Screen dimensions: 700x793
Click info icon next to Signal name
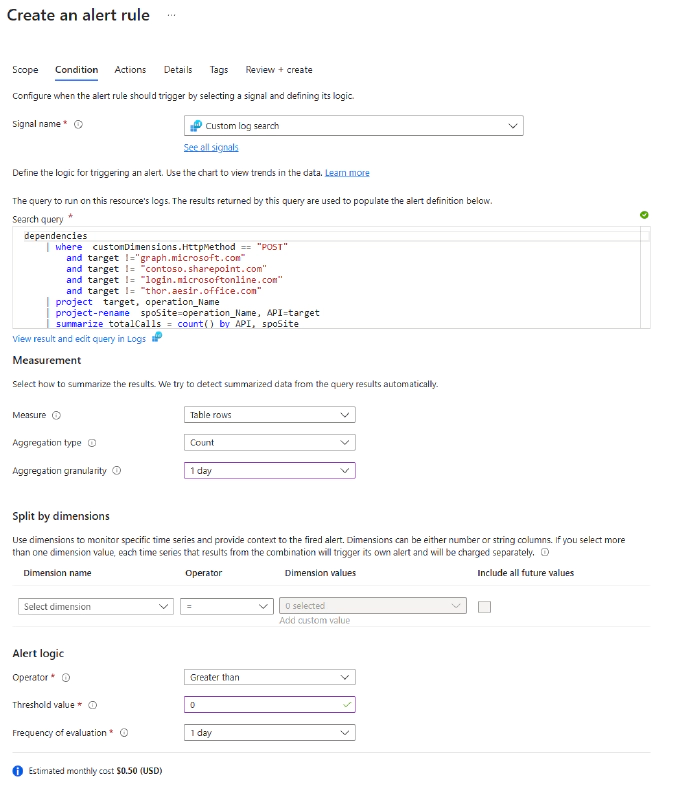point(79,125)
